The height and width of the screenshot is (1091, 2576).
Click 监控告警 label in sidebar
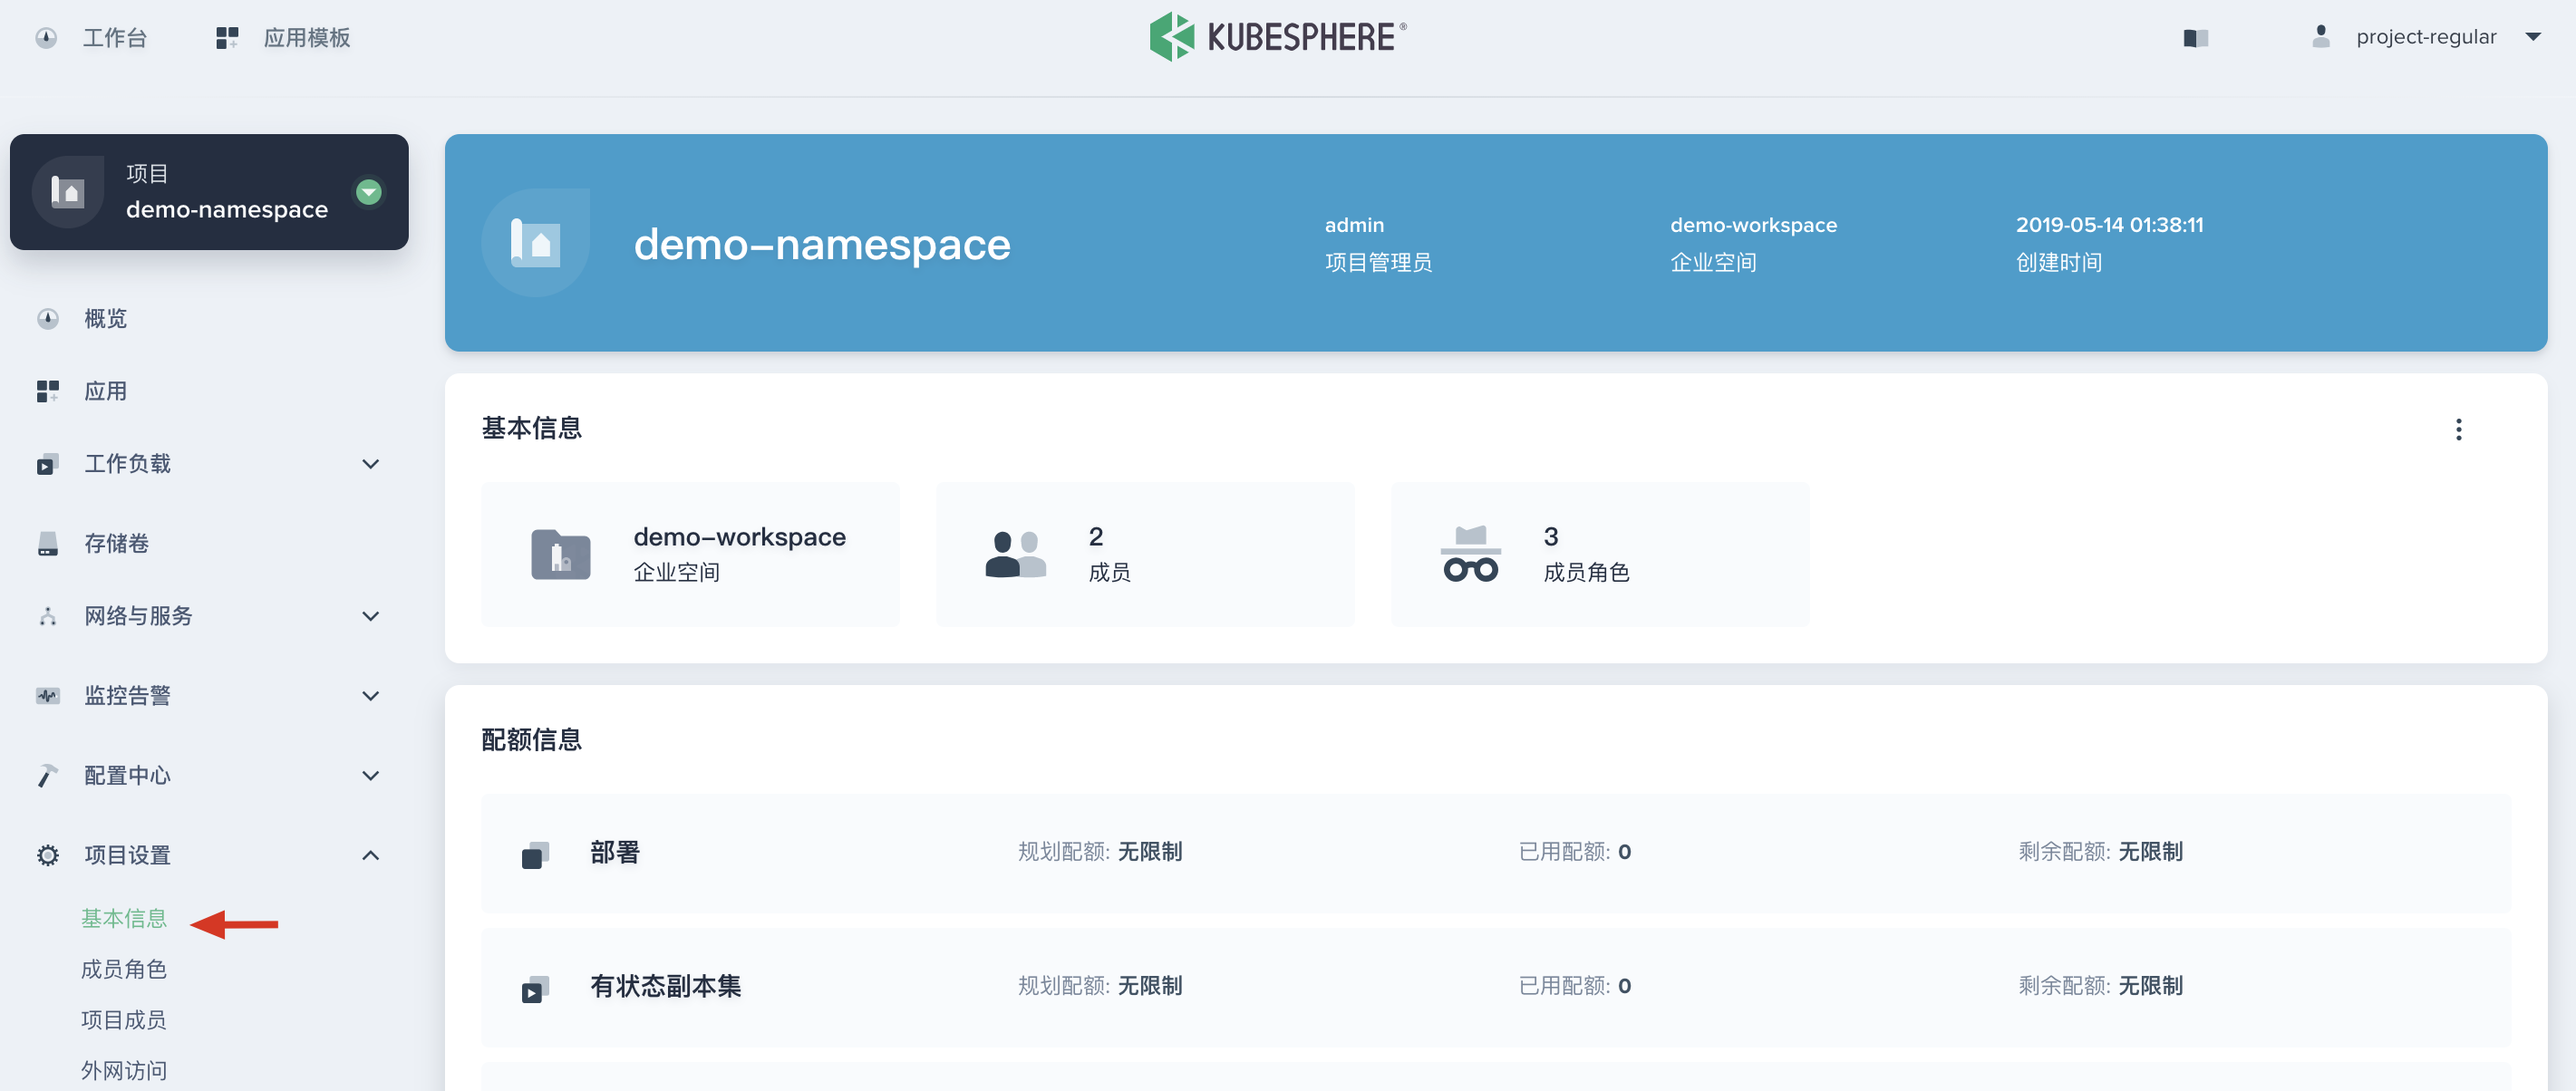(x=127, y=696)
